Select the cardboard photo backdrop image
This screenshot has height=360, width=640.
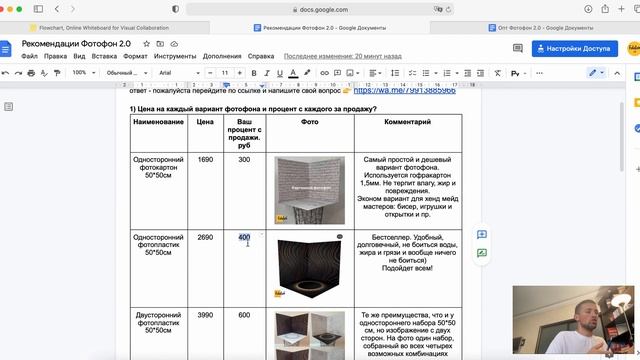[x=309, y=190]
